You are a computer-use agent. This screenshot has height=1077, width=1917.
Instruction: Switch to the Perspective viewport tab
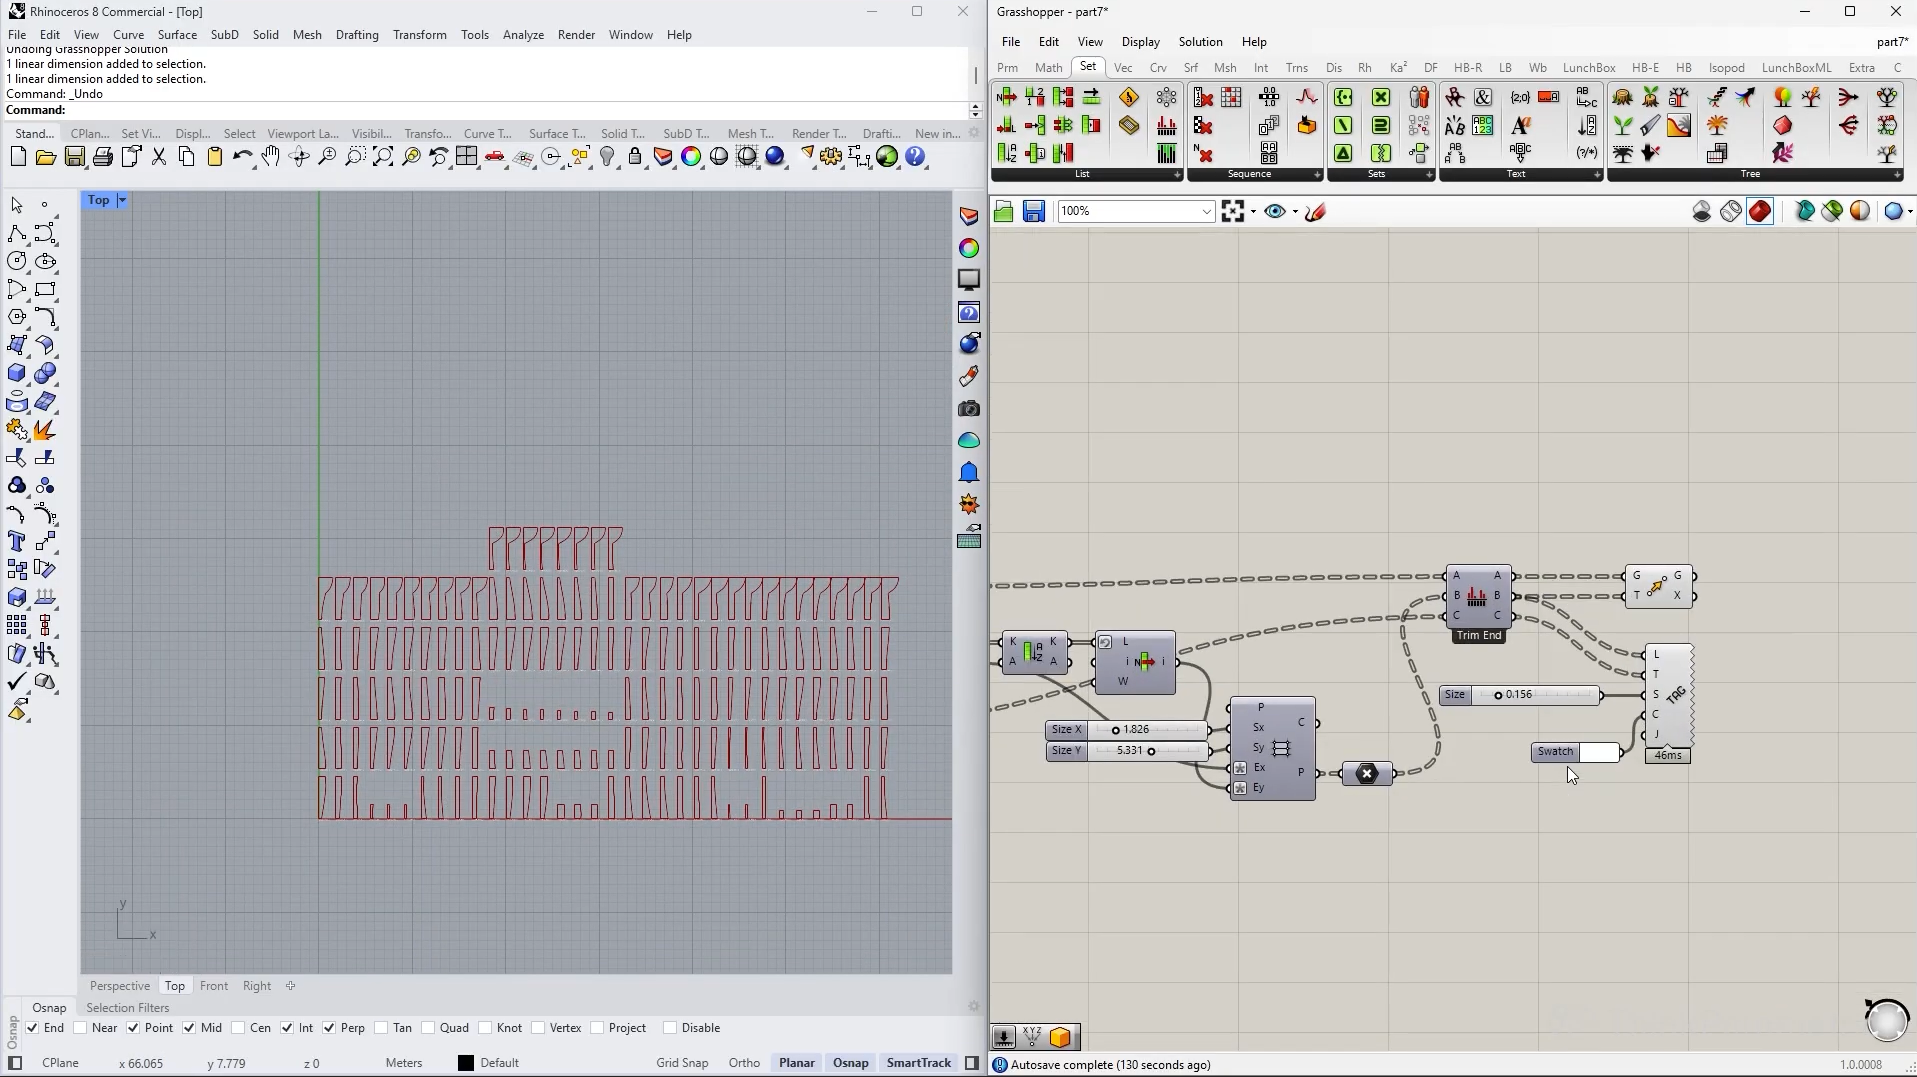point(119,986)
